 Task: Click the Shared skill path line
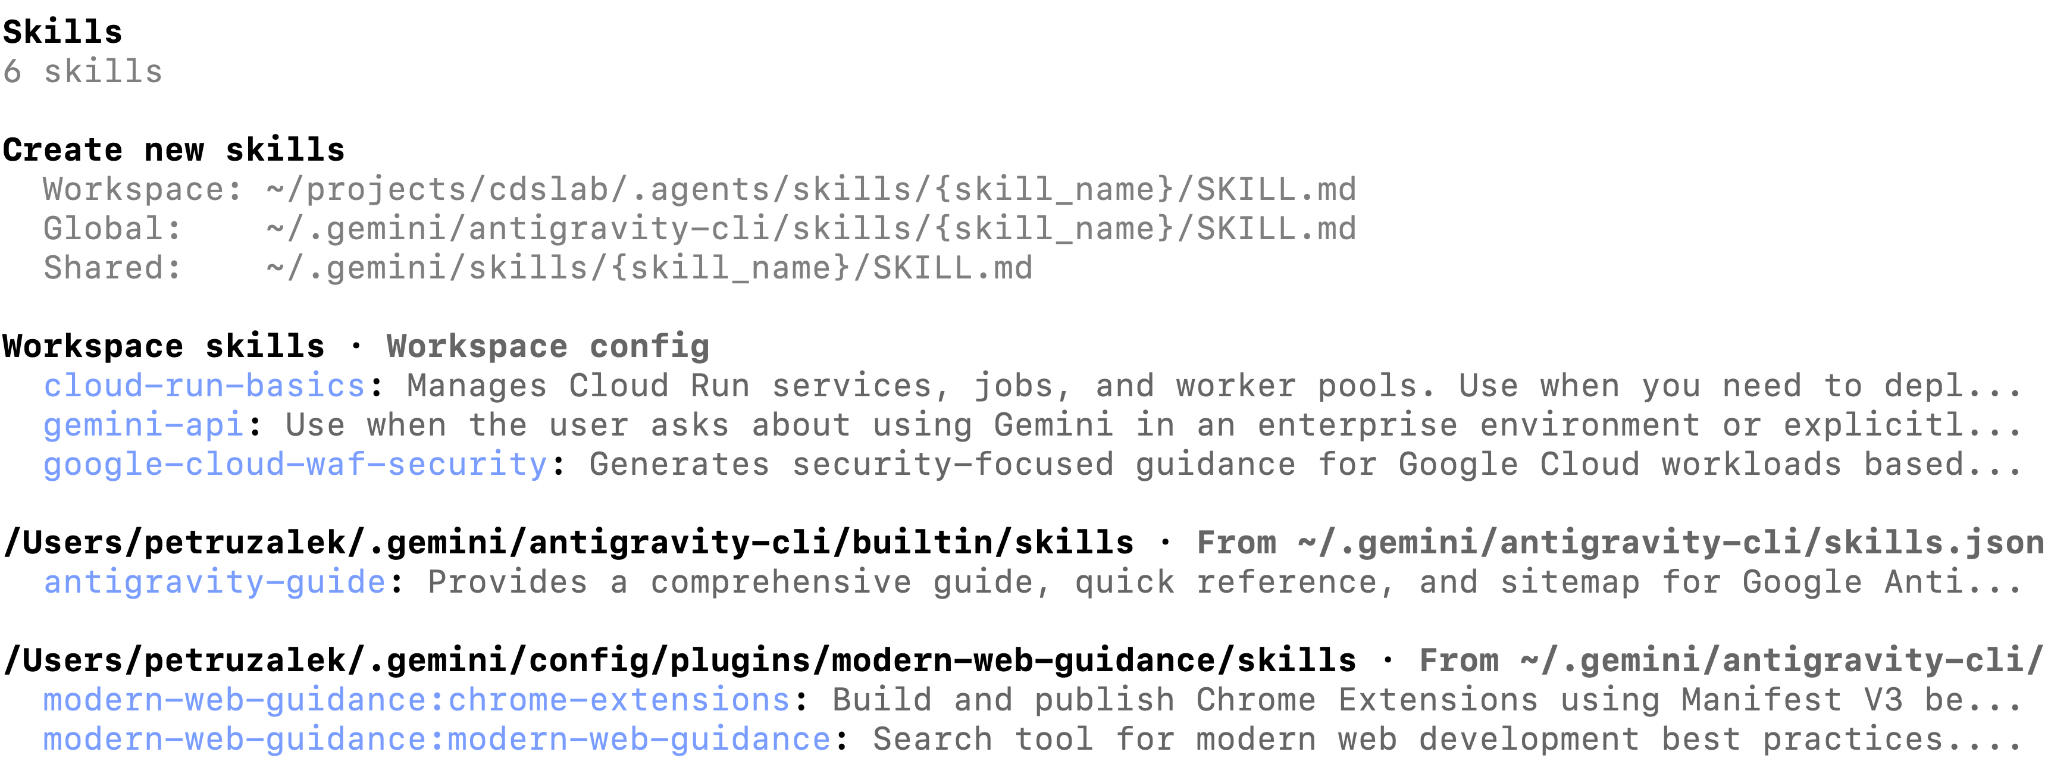pos(538,268)
